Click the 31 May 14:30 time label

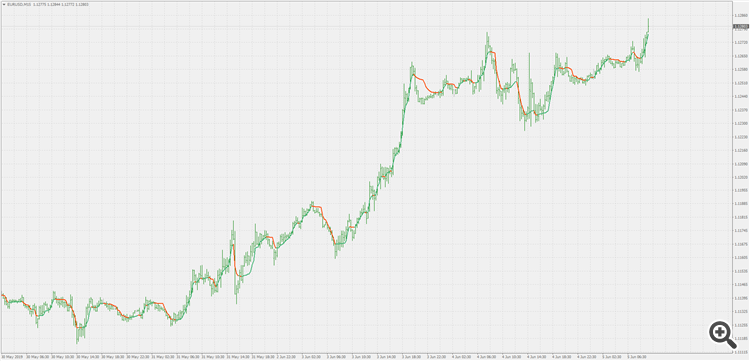(x=237, y=357)
